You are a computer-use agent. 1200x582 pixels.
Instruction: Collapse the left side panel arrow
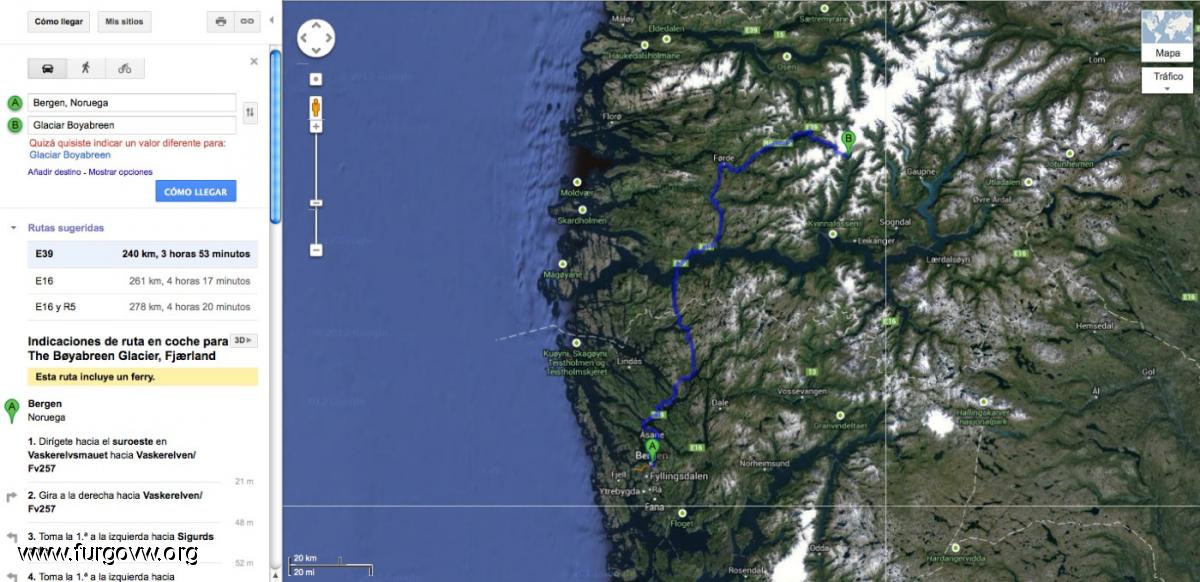point(271,20)
